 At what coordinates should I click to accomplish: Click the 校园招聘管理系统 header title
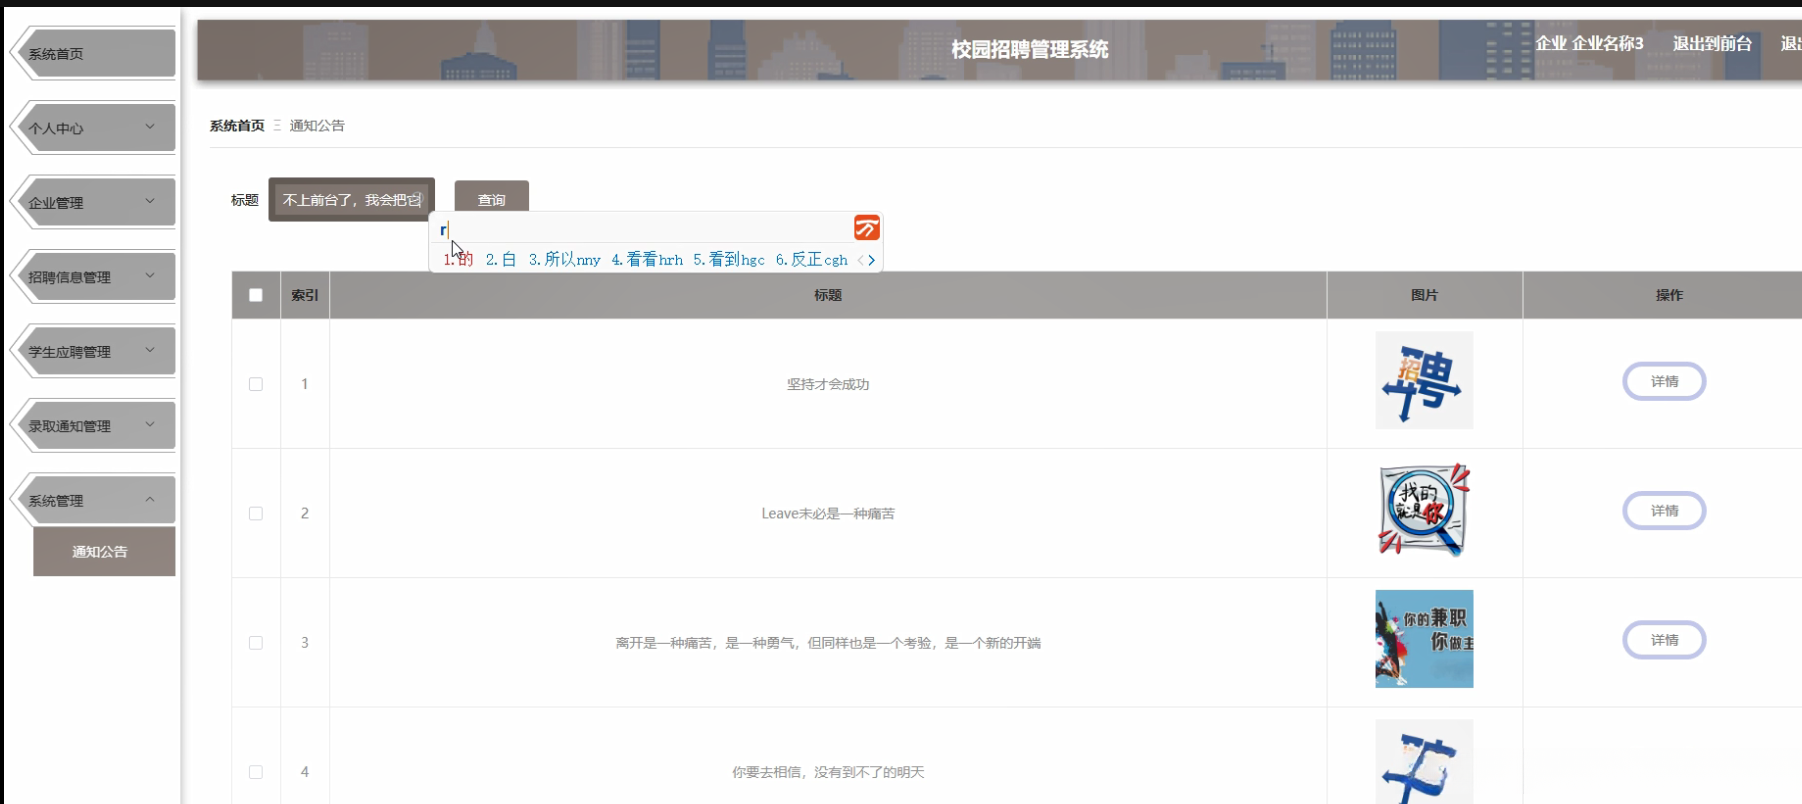(1030, 49)
